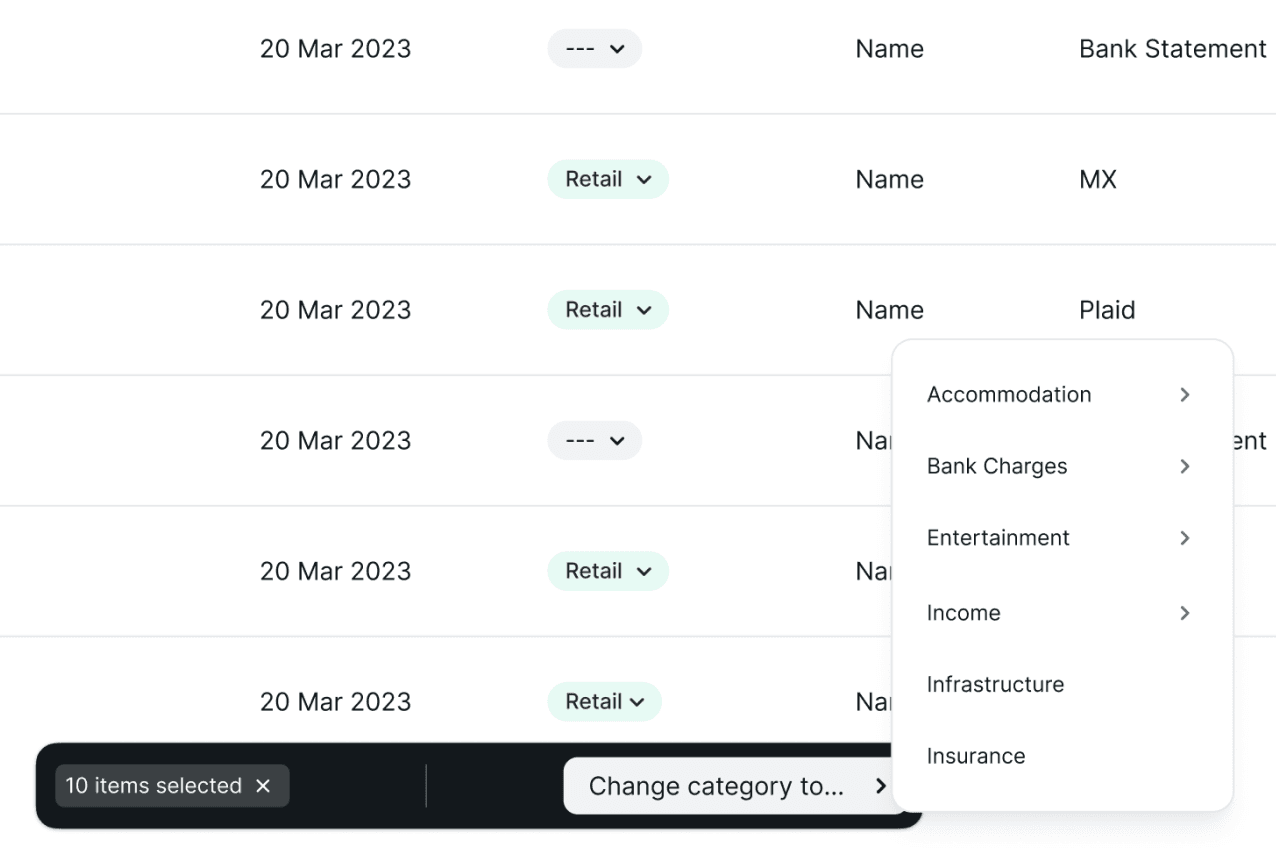The height and width of the screenshot is (868, 1276).
Task: Open the Retail dropdown in the fifth row
Action: coord(607,571)
